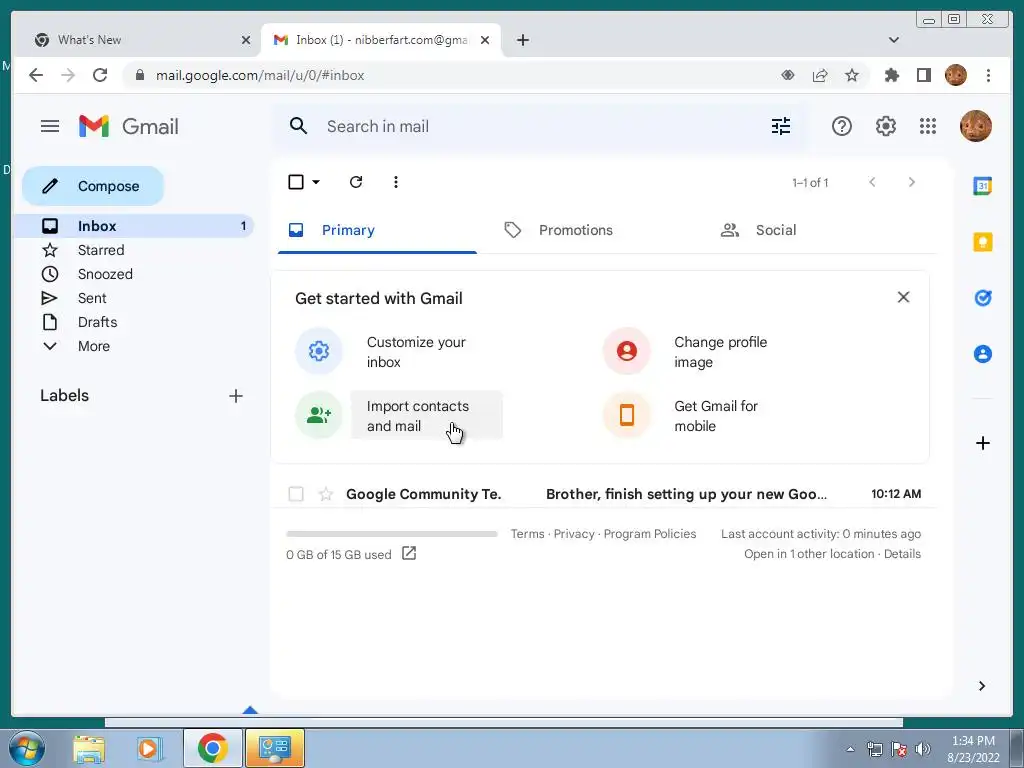Click the Get Gmail for mobile phone icon
The image size is (1024, 768).
point(627,415)
